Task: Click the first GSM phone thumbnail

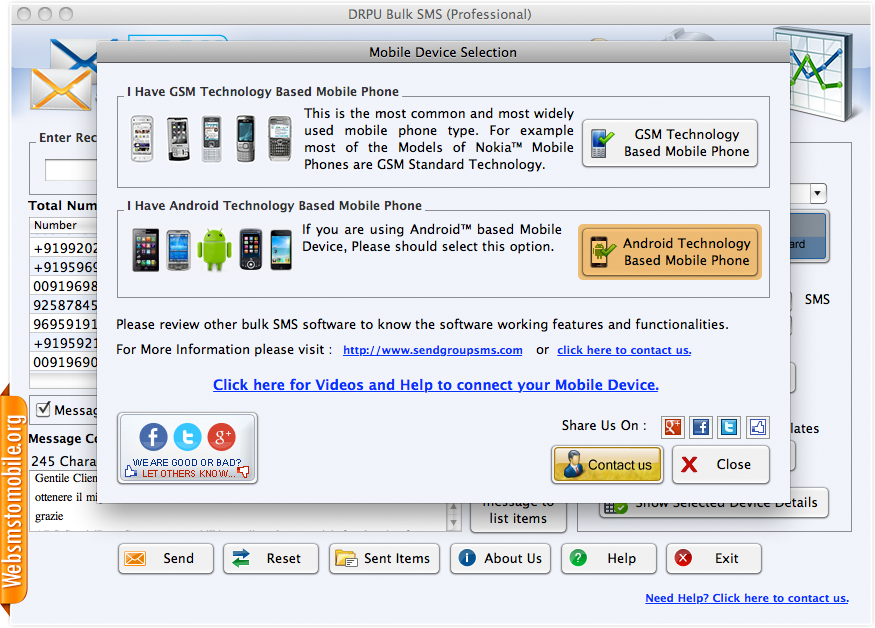Action: click(x=142, y=138)
